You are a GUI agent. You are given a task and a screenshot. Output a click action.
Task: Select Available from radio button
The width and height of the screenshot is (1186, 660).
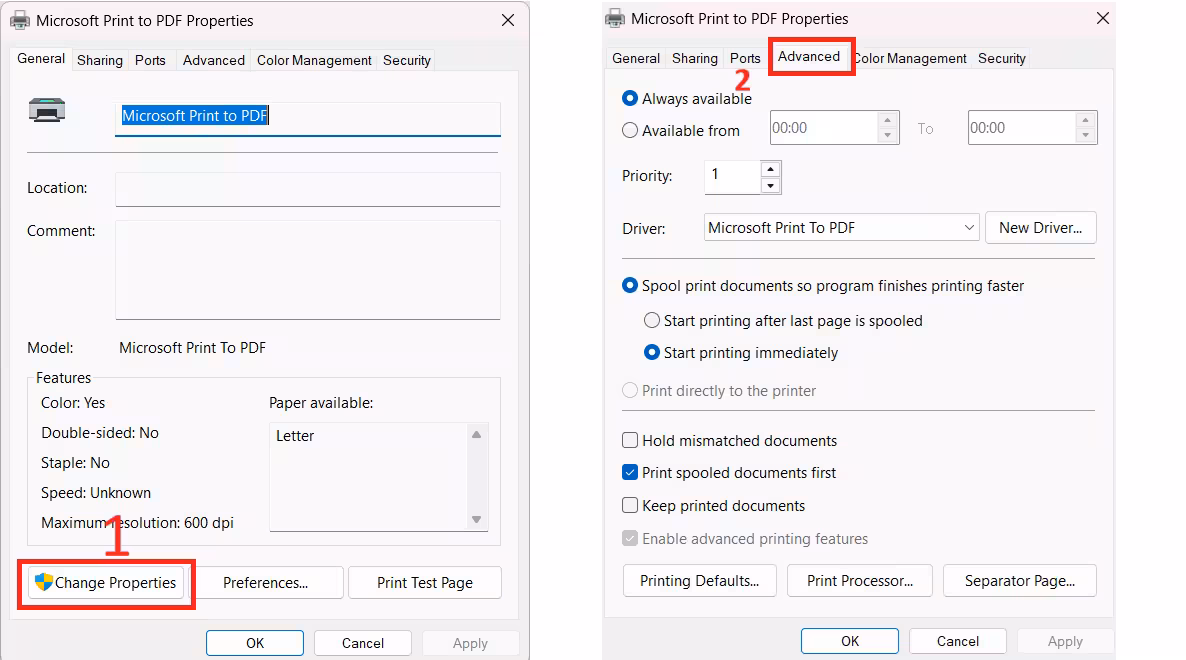(x=629, y=131)
